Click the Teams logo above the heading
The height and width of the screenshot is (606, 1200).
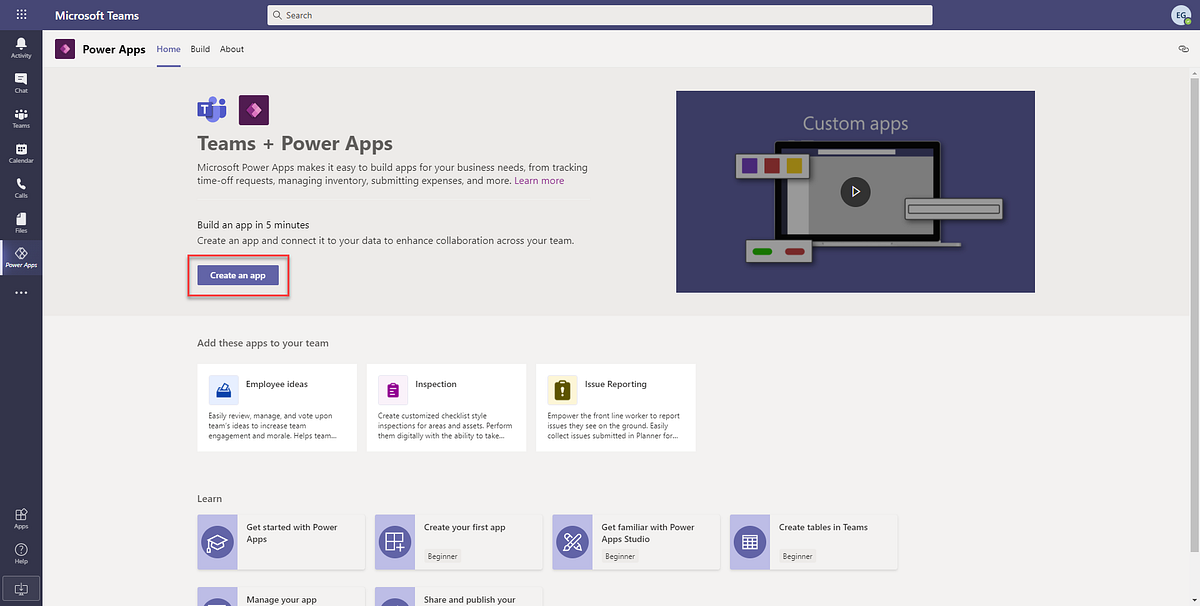(x=212, y=110)
